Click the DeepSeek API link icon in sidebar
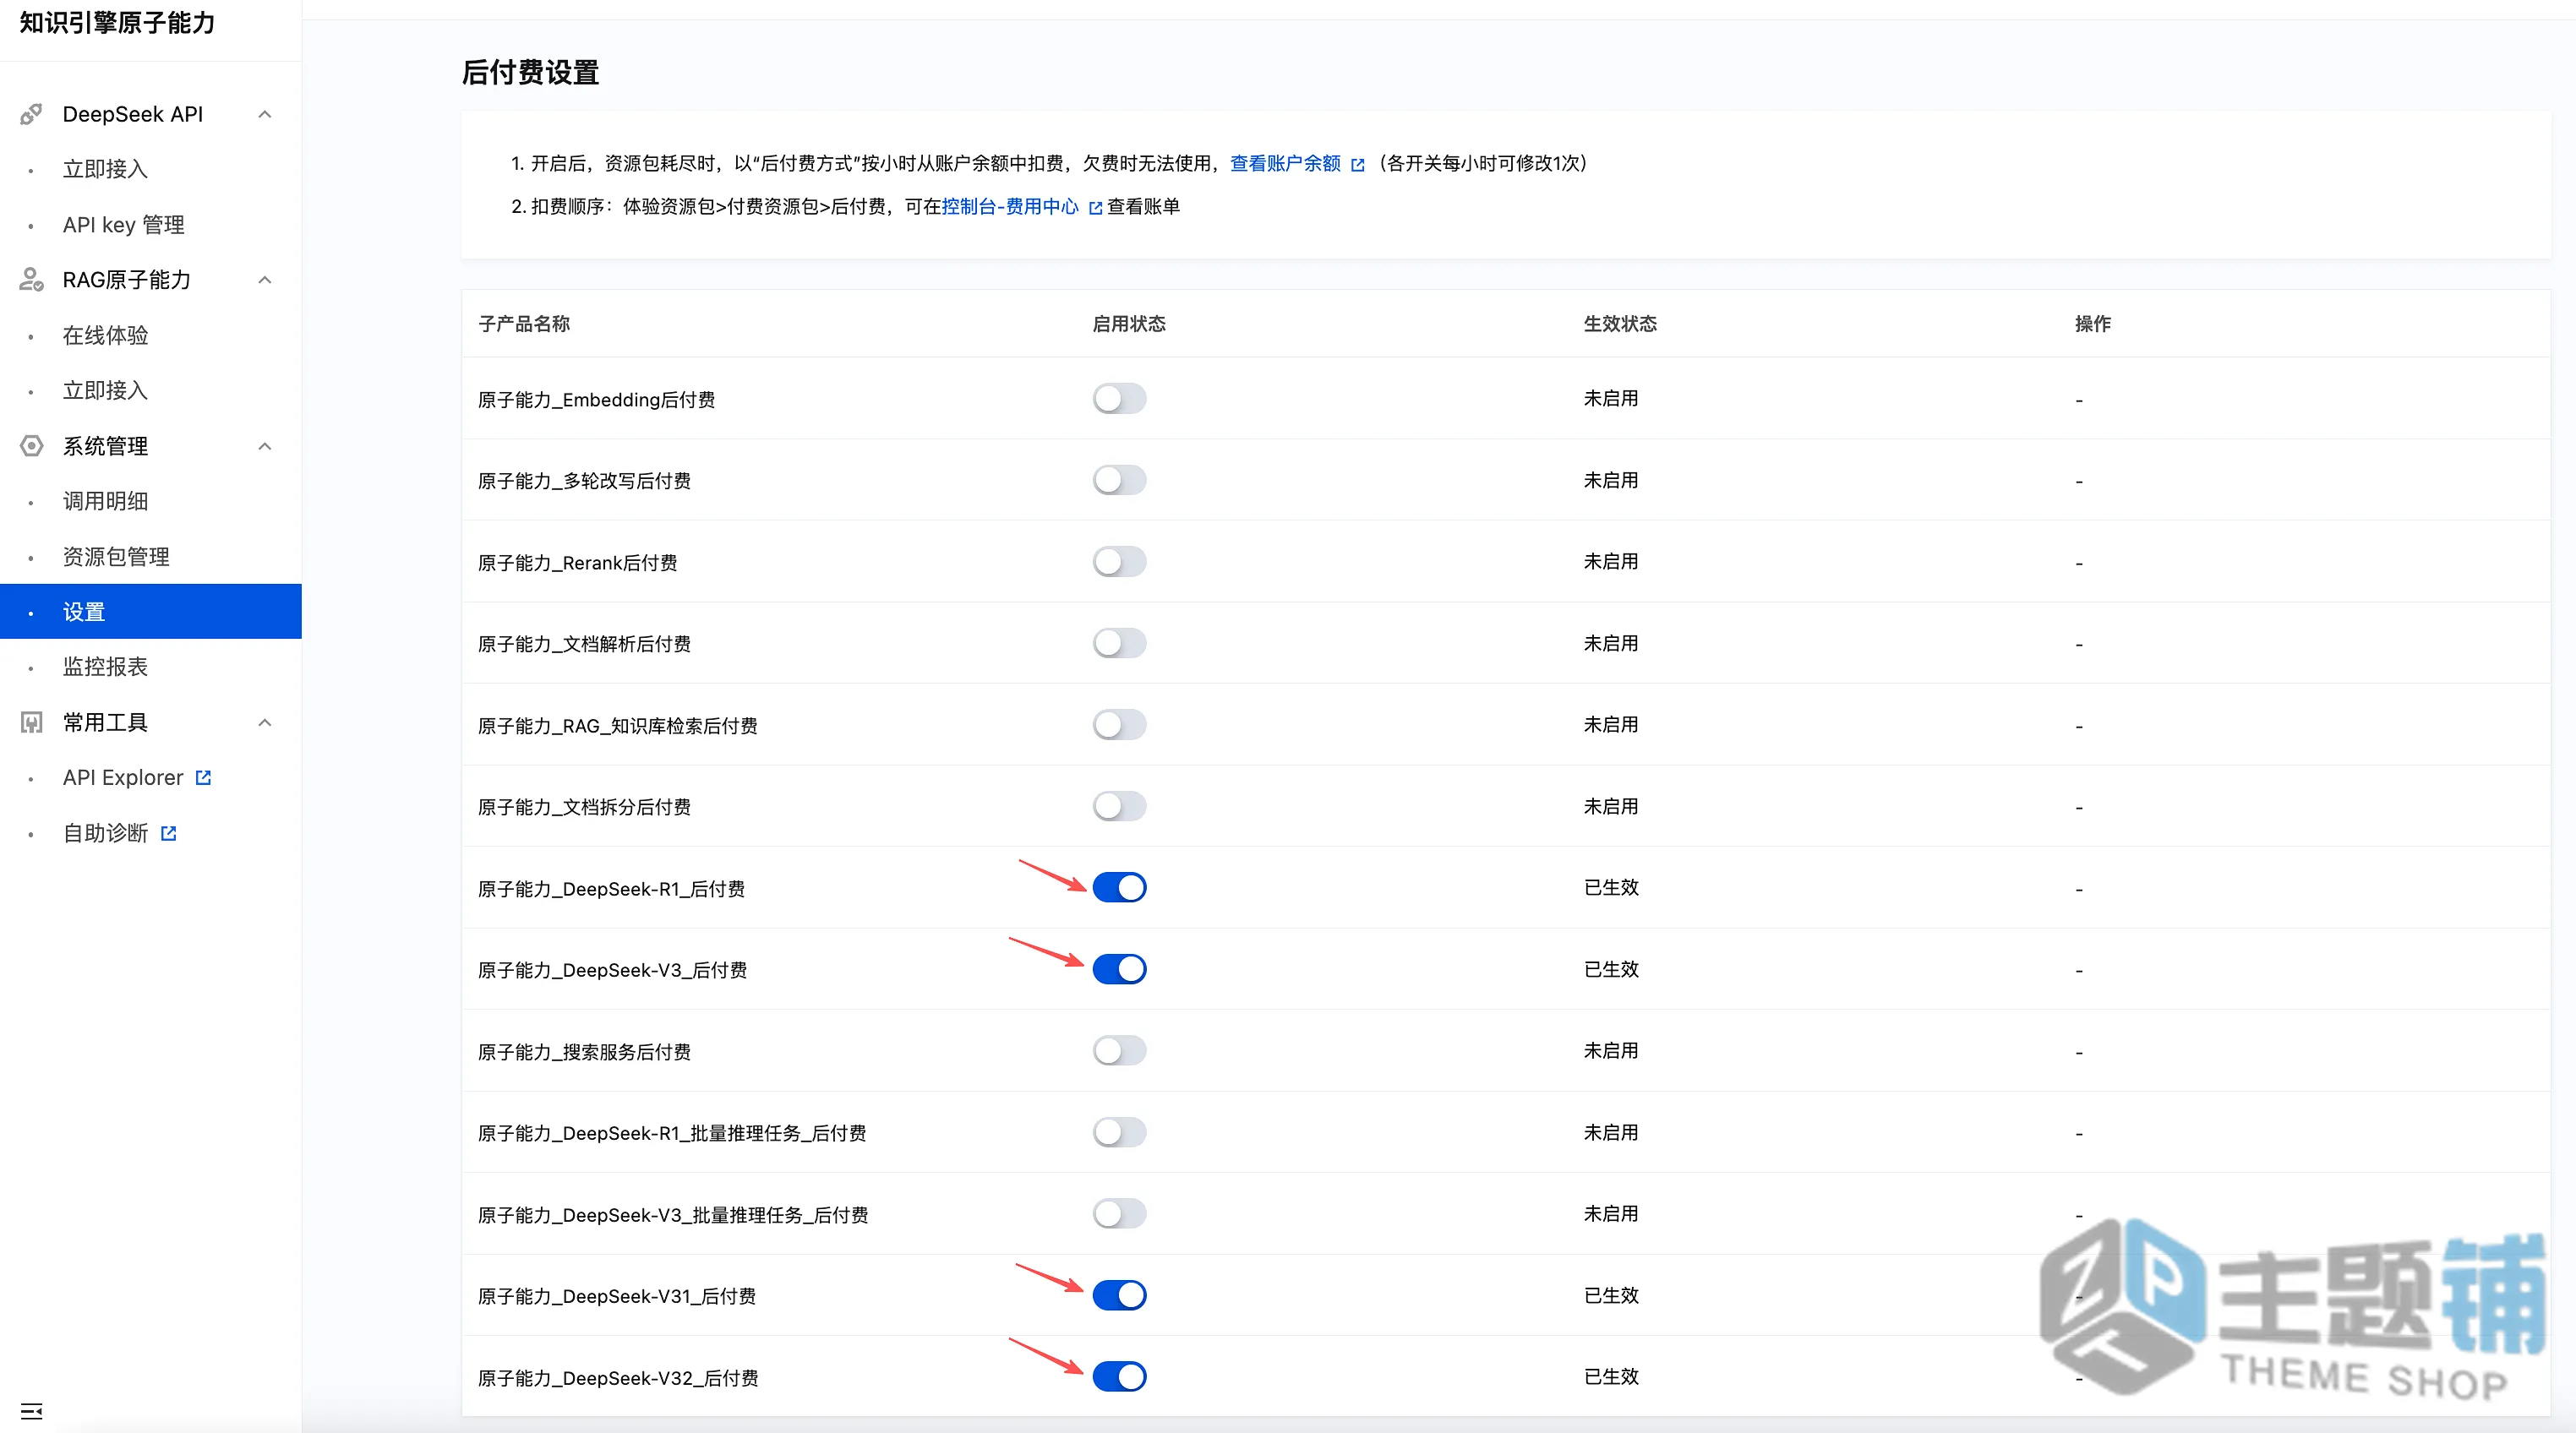This screenshot has width=2576, height=1433. [x=31, y=114]
